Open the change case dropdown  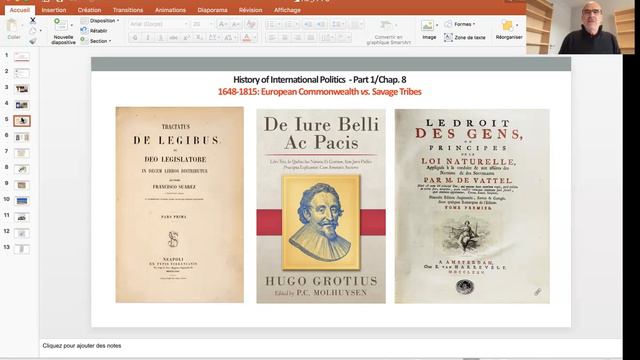pos(230,38)
